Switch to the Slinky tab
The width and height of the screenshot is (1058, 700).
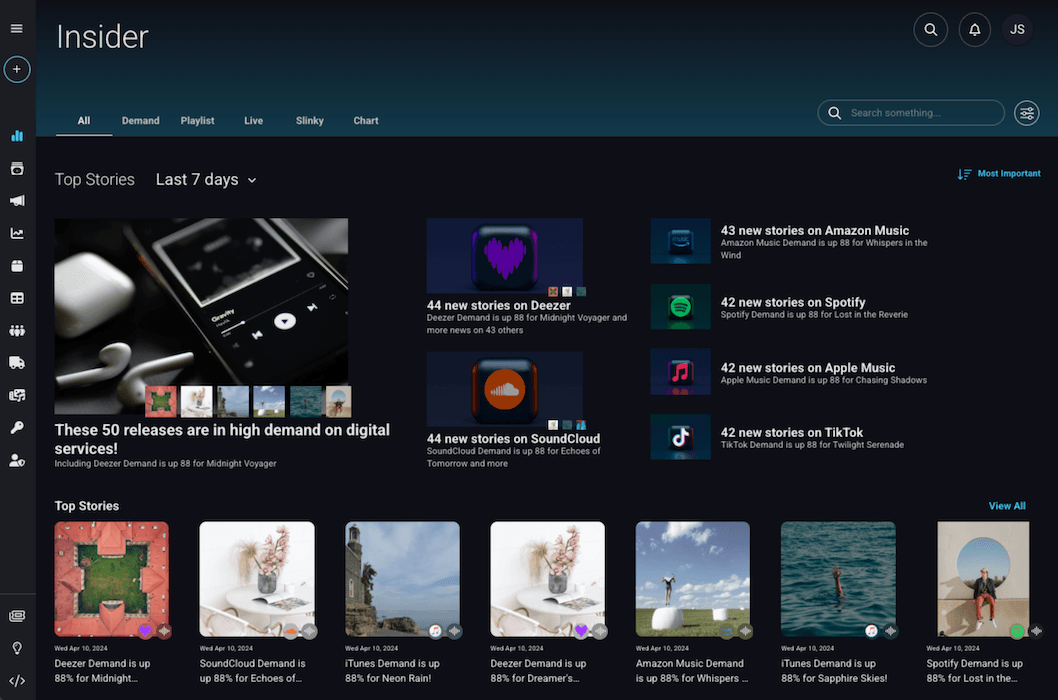[310, 120]
